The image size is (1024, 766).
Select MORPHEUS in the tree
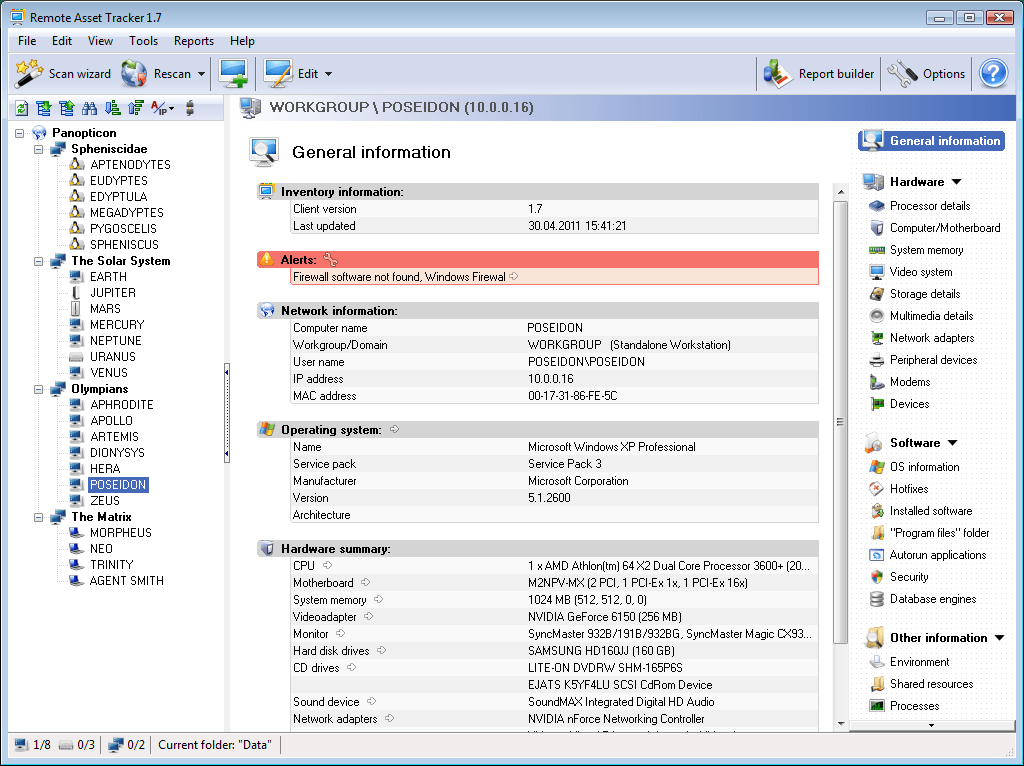121,533
